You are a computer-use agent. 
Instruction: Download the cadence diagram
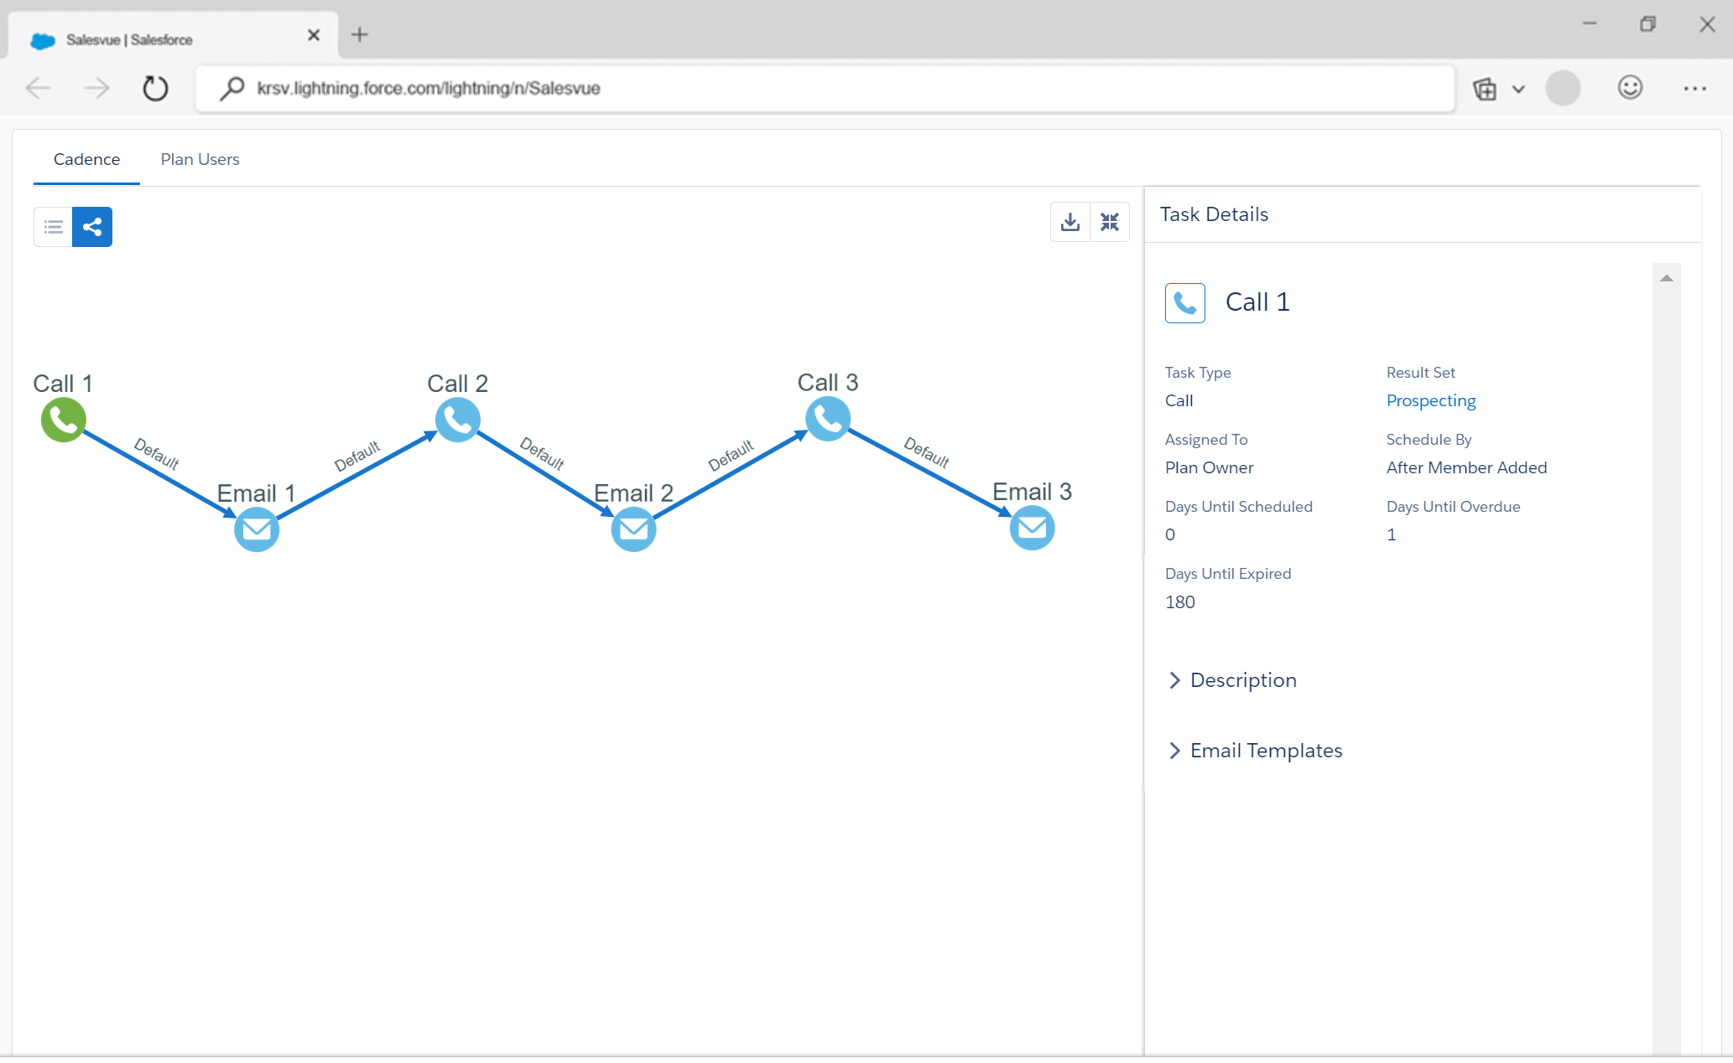coord(1069,221)
